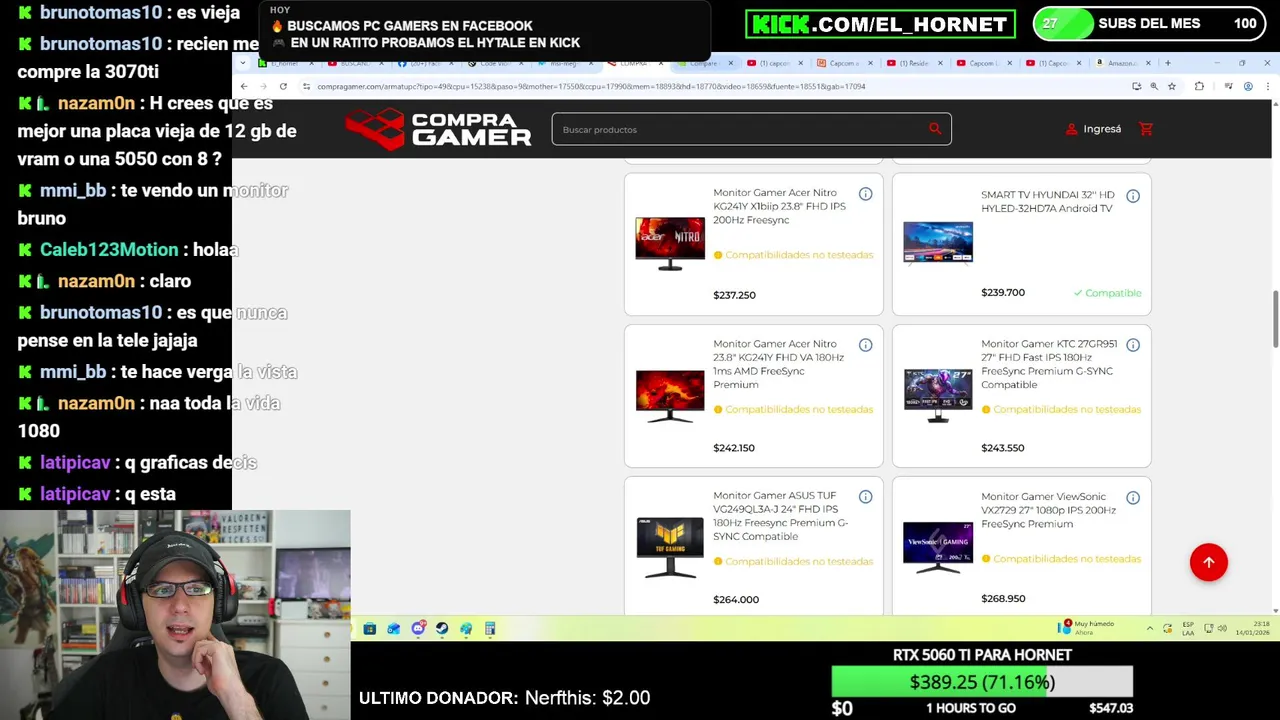The image size is (1280, 720).
Task: Open info icon for SMART TV HYUNDAI 32"
Action: click(1133, 196)
